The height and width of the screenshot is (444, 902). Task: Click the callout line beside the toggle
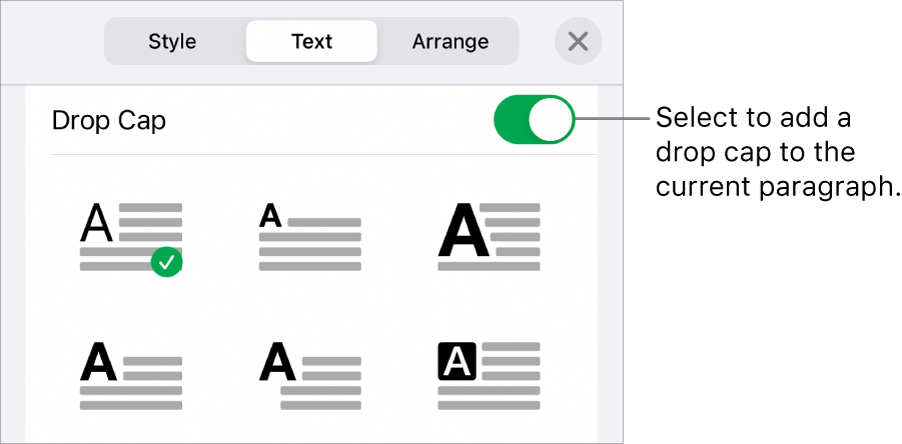(613, 120)
